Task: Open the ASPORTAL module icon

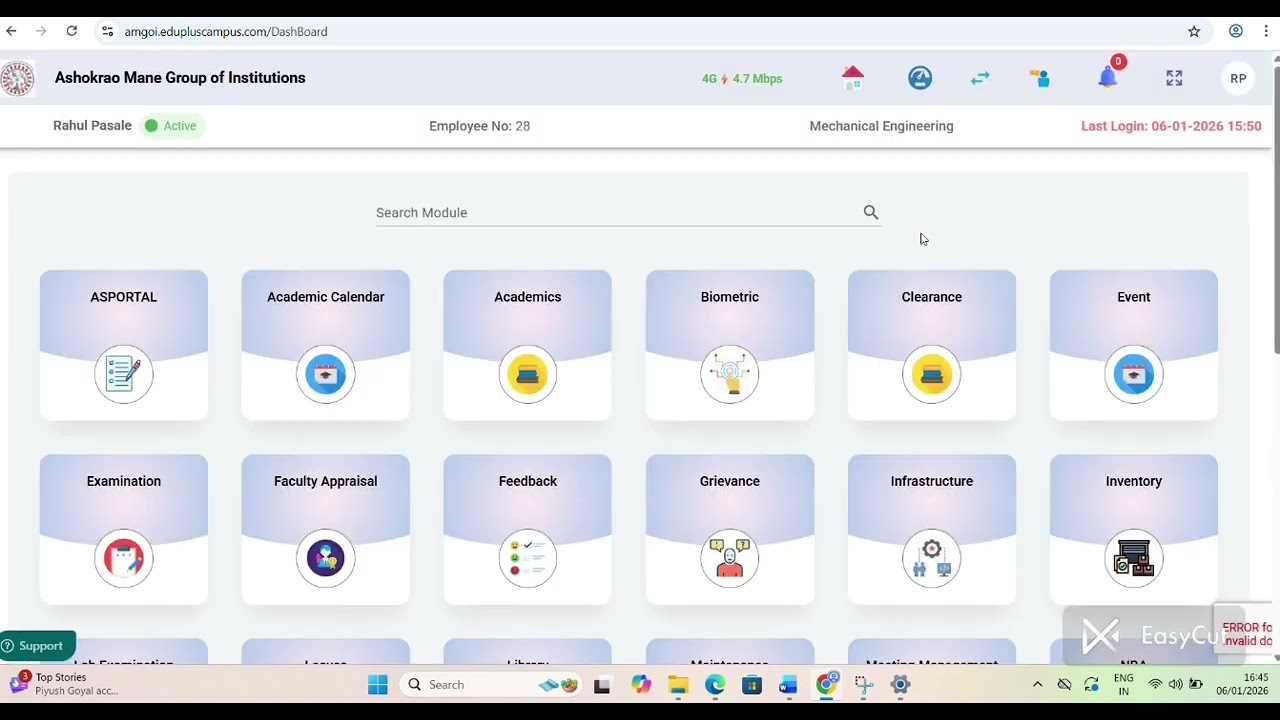Action: click(124, 374)
